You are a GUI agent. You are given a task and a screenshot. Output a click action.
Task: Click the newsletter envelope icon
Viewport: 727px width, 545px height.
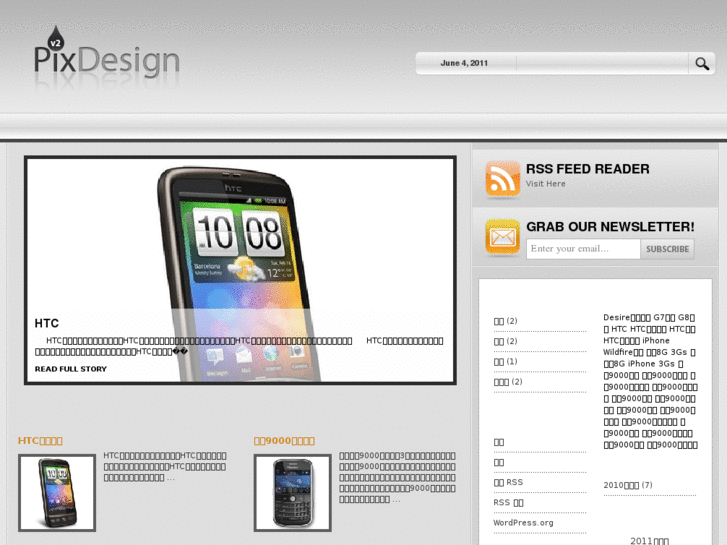tap(503, 237)
